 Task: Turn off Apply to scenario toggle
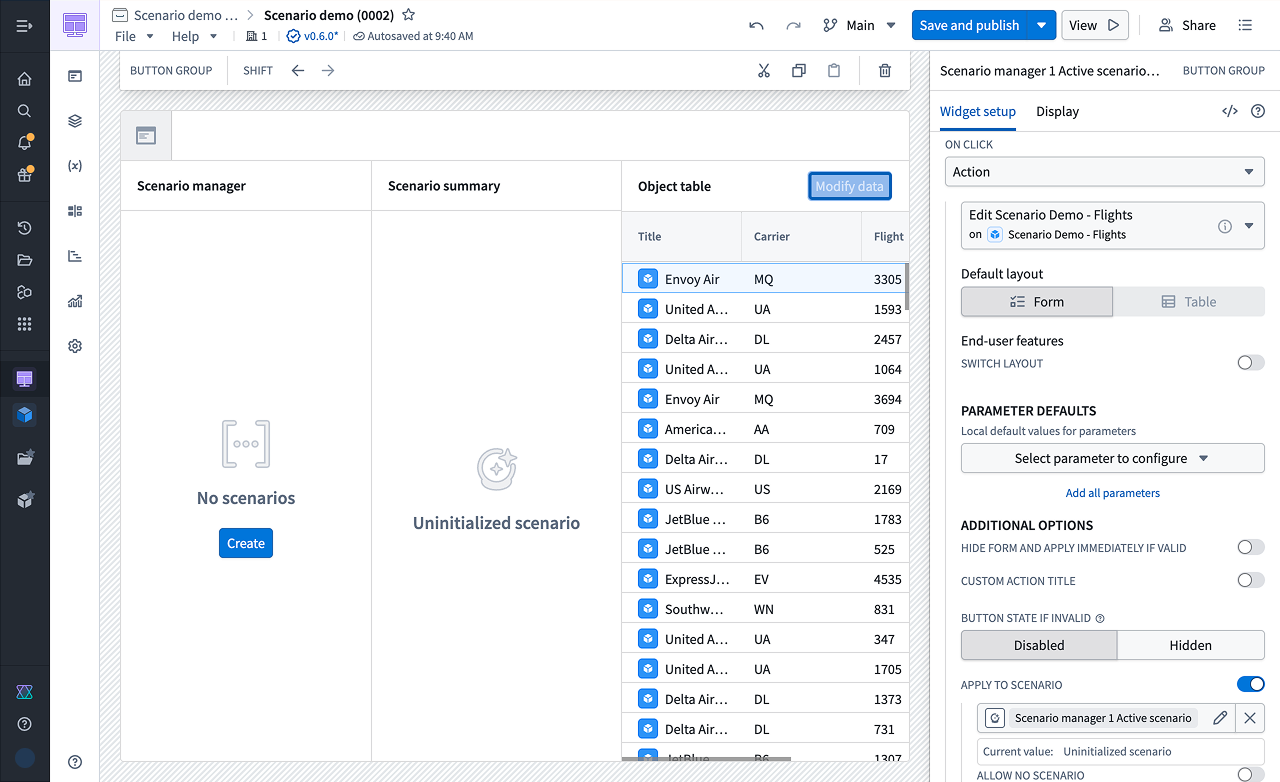pyautogui.click(x=1251, y=684)
